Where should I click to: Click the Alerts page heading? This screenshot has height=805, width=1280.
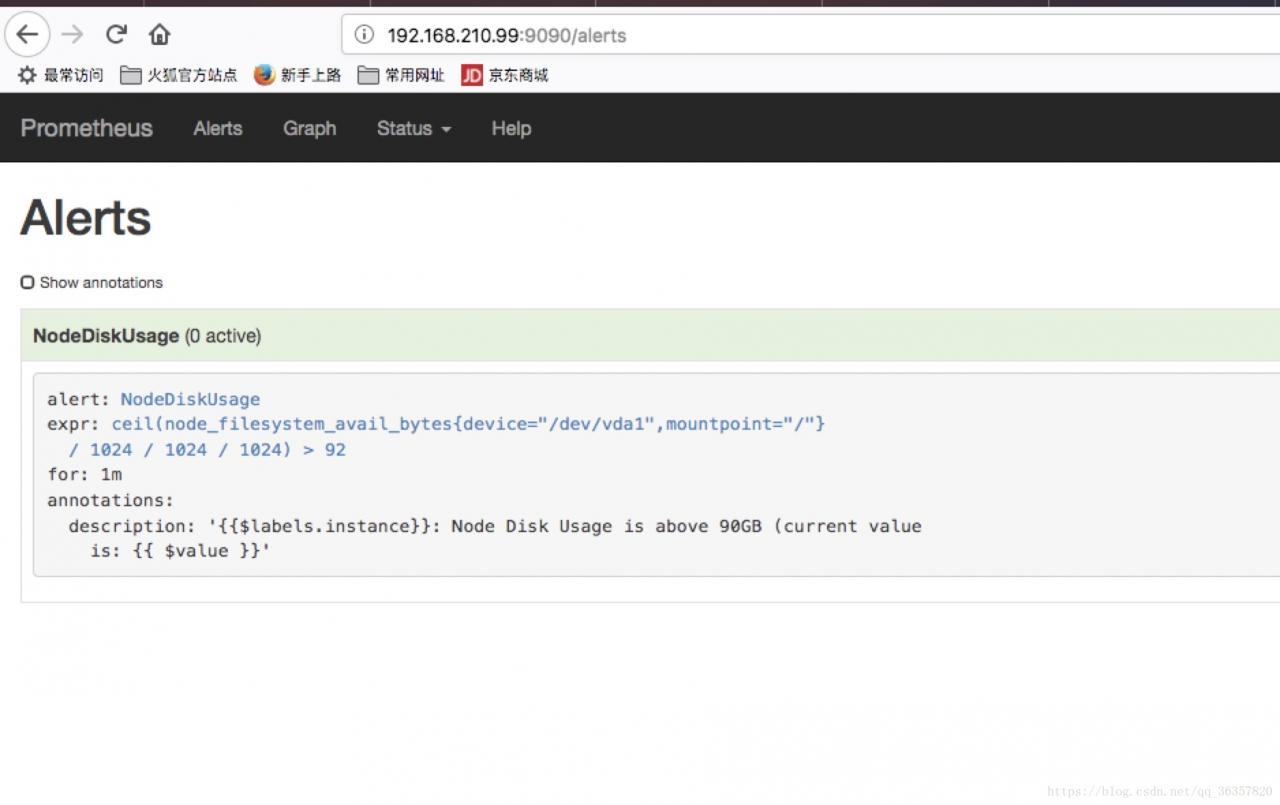point(86,217)
